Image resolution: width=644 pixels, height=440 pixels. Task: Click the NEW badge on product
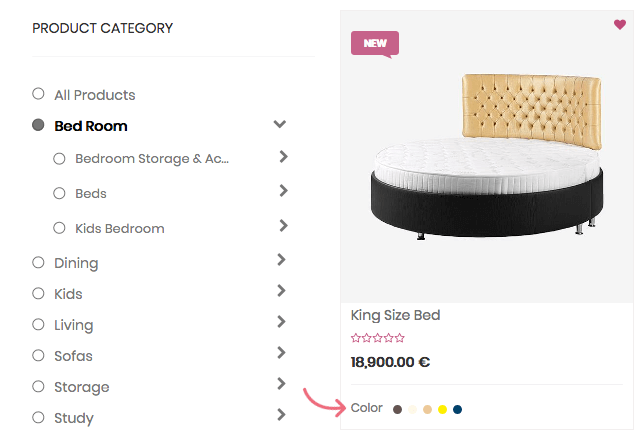pos(375,43)
